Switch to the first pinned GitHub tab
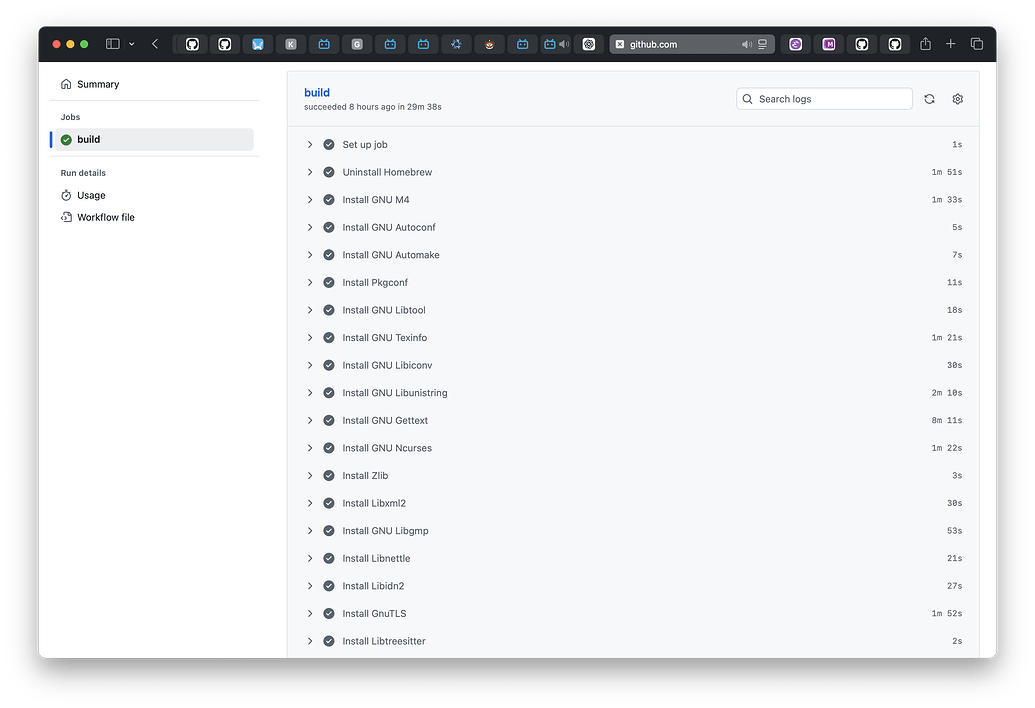 (191, 44)
